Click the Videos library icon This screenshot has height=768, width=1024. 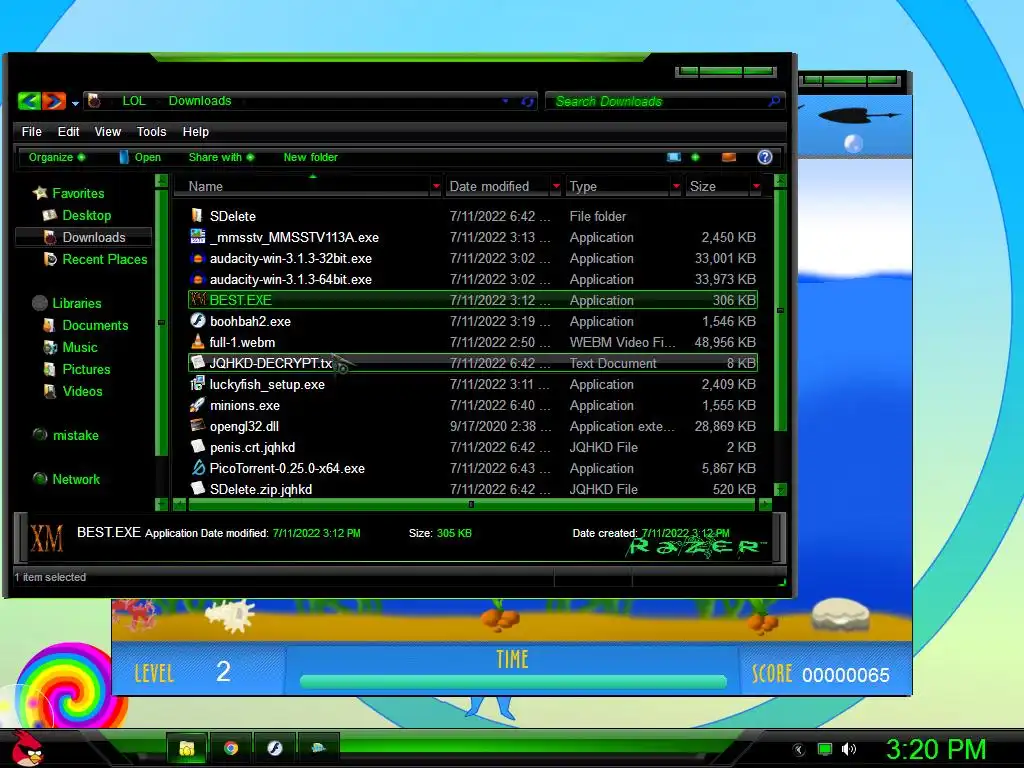[x=50, y=391]
